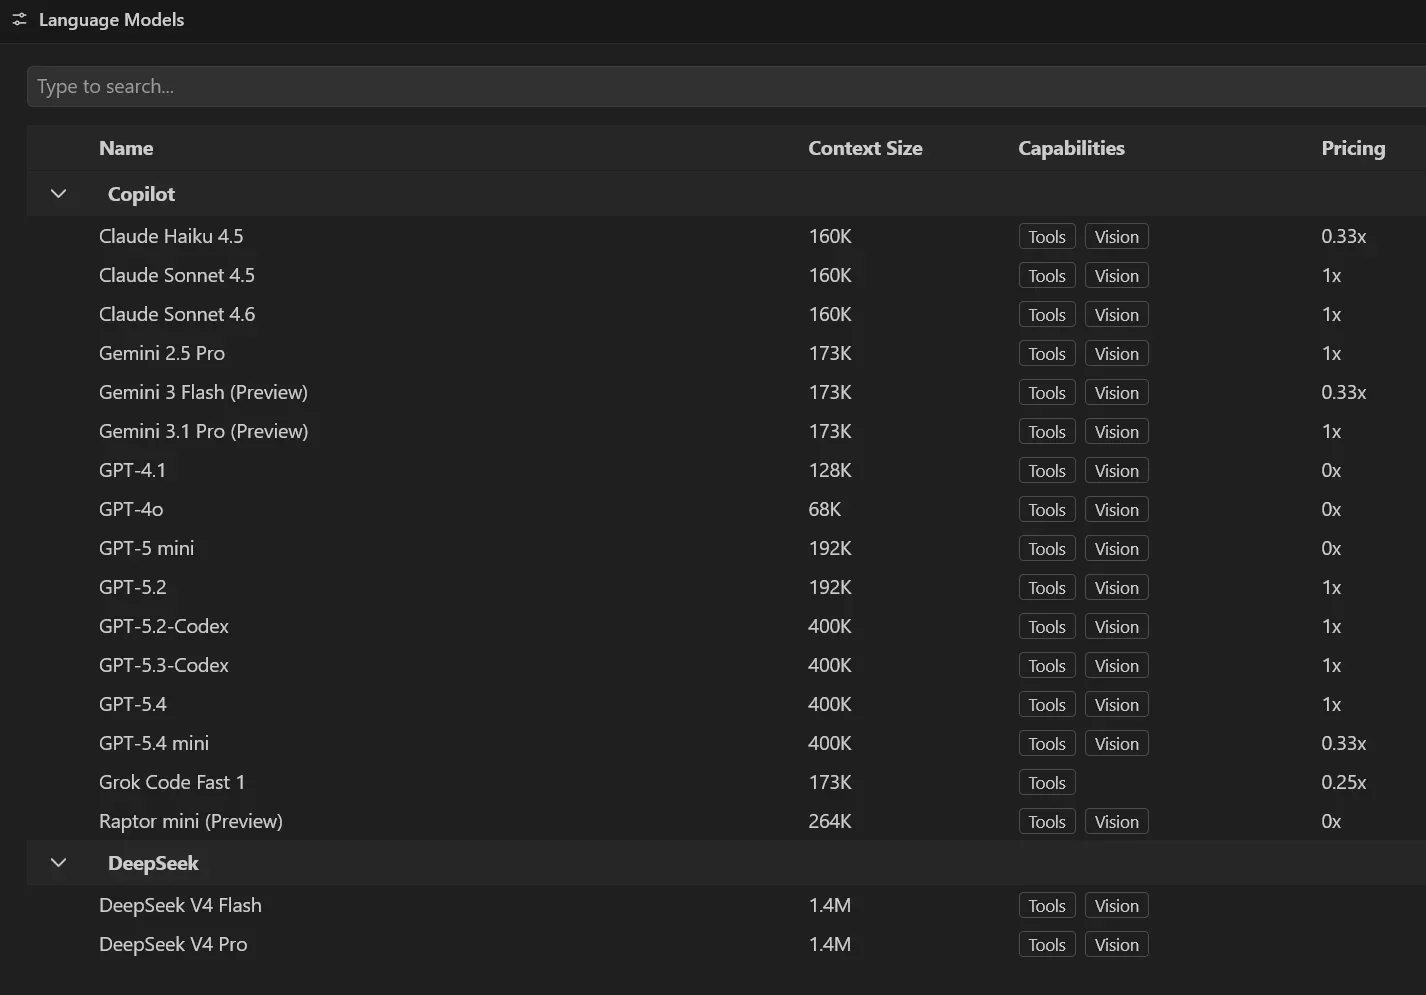Viewport: 1426px width, 995px height.
Task: Select the GPT-5.3-Codex model name
Action: pos(164,665)
